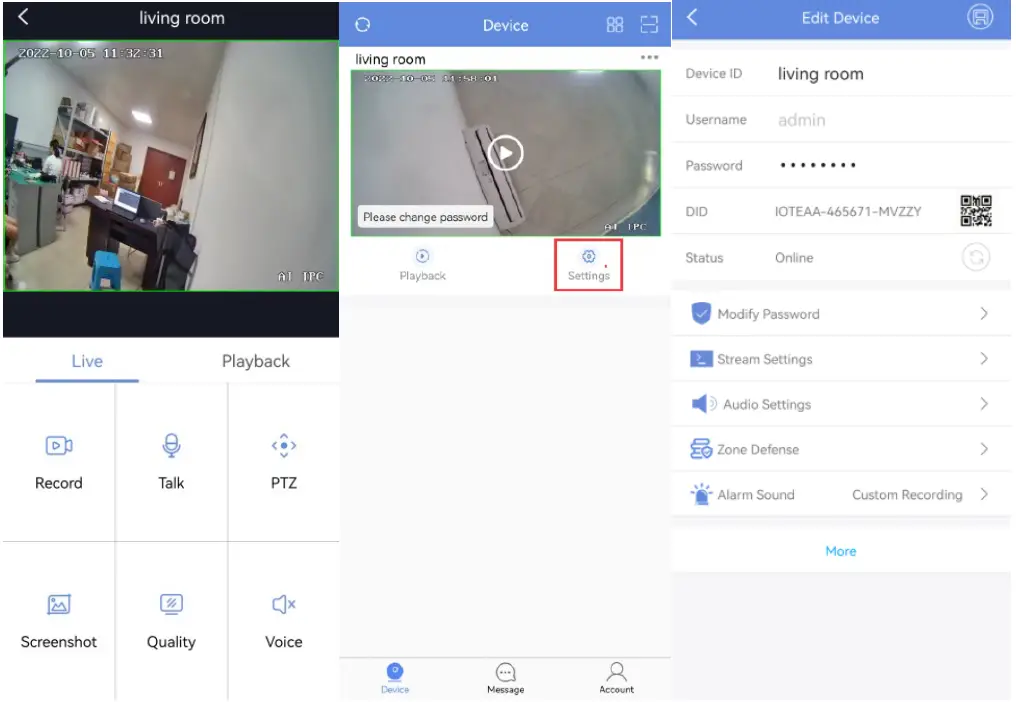Open the Device bottom tab
The height and width of the screenshot is (702, 1016).
coord(395,678)
